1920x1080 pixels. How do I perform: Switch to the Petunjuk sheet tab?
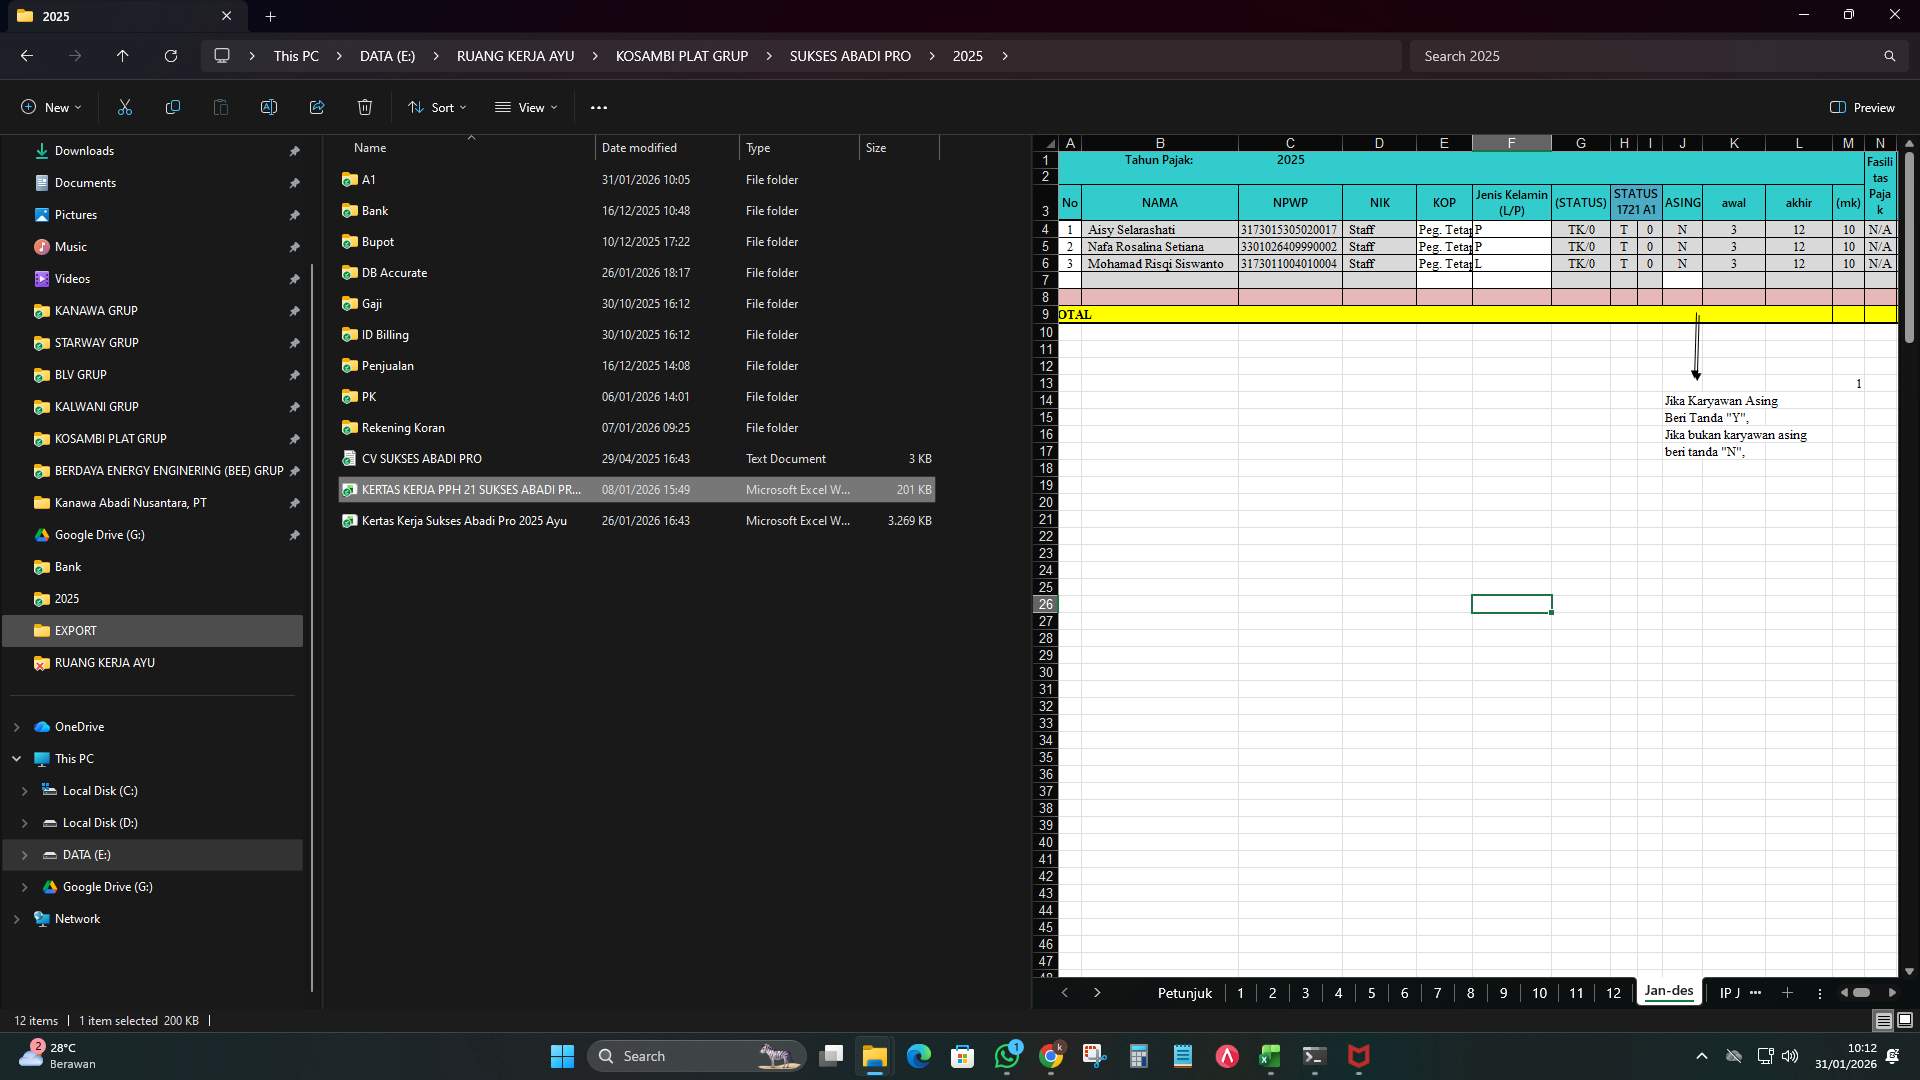(1184, 992)
